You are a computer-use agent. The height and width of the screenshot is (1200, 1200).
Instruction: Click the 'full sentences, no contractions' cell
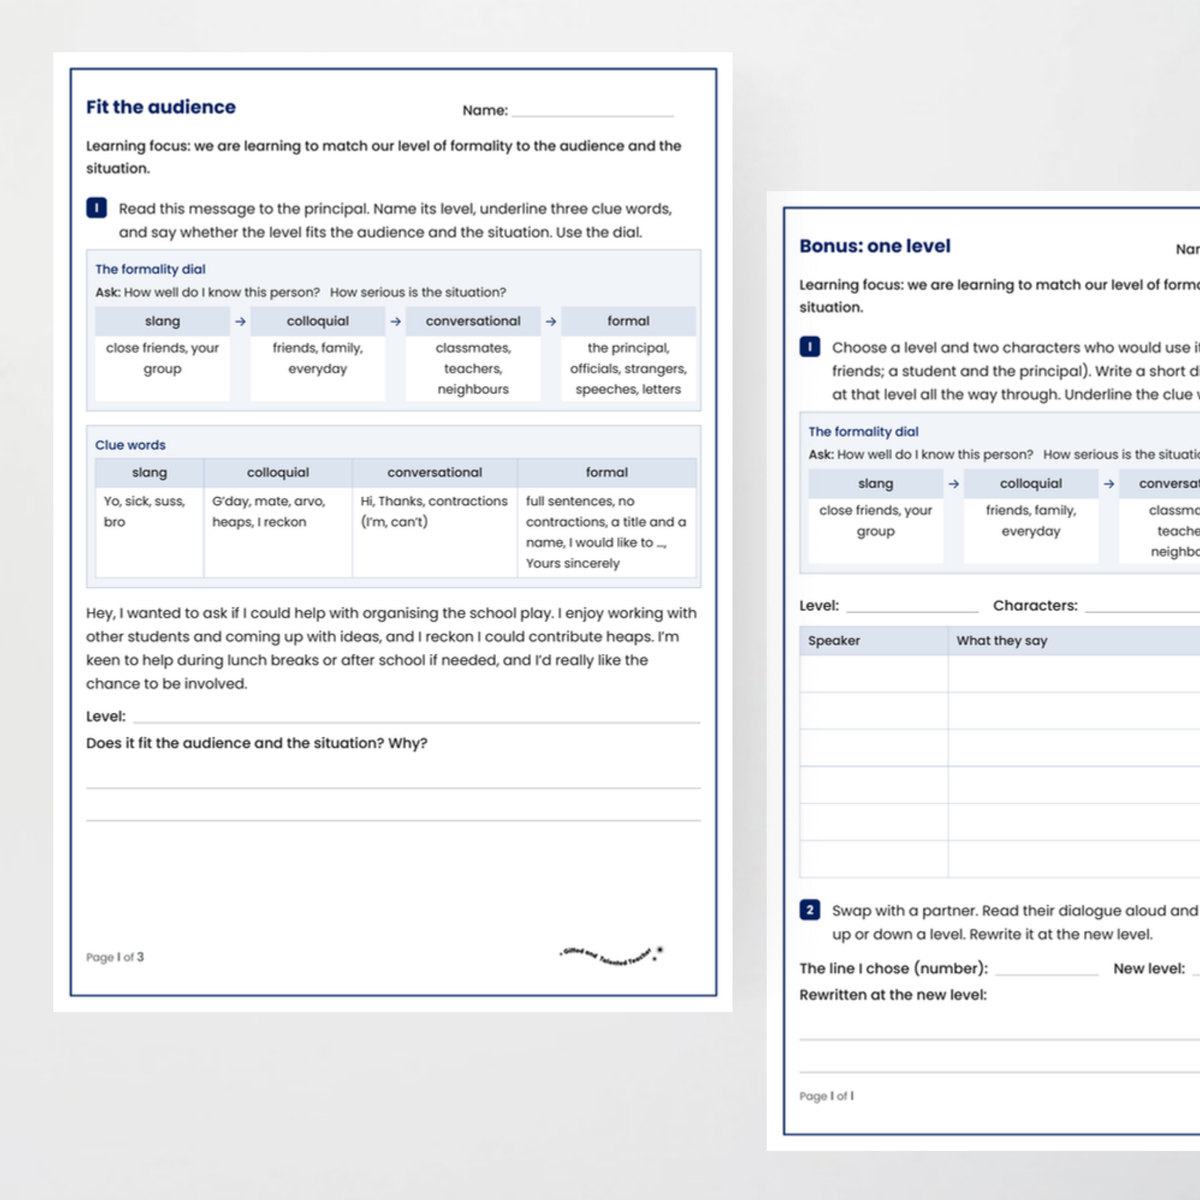(x=607, y=532)
